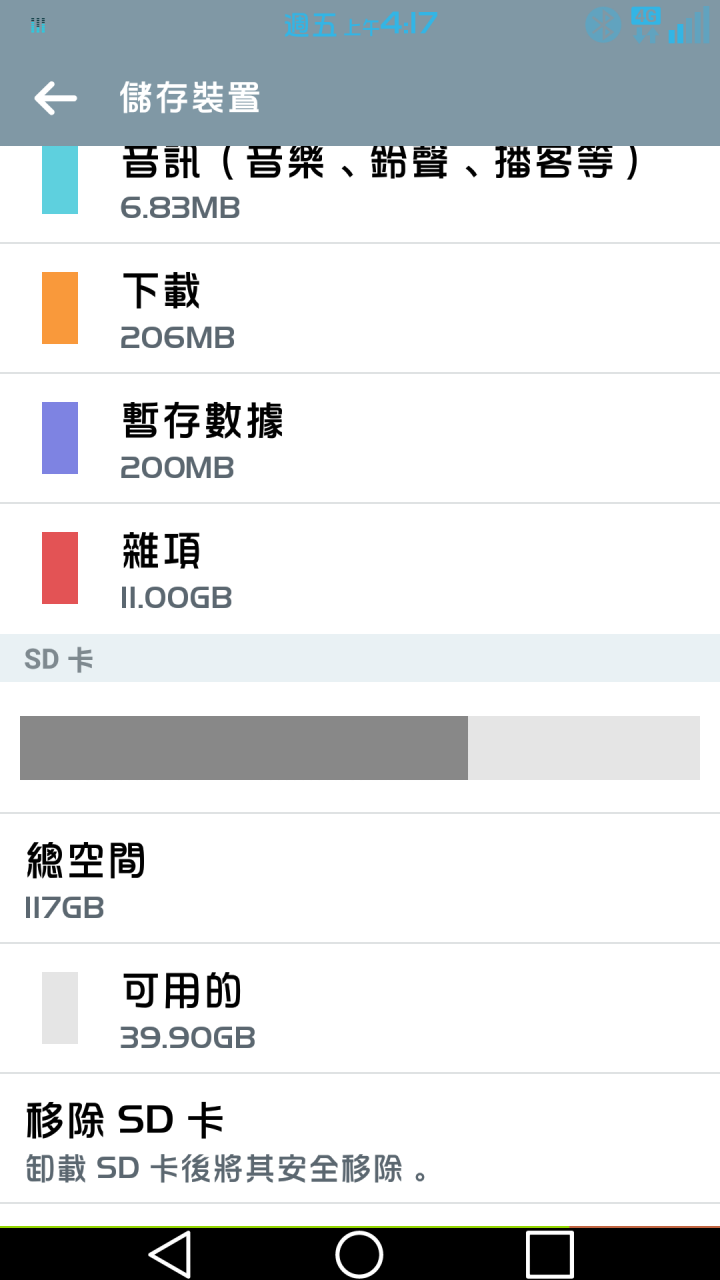The height and width of the screenshot is (1280, 720).
Task: Open the 雜項 misc entry
Action: [x=360, y=568]
